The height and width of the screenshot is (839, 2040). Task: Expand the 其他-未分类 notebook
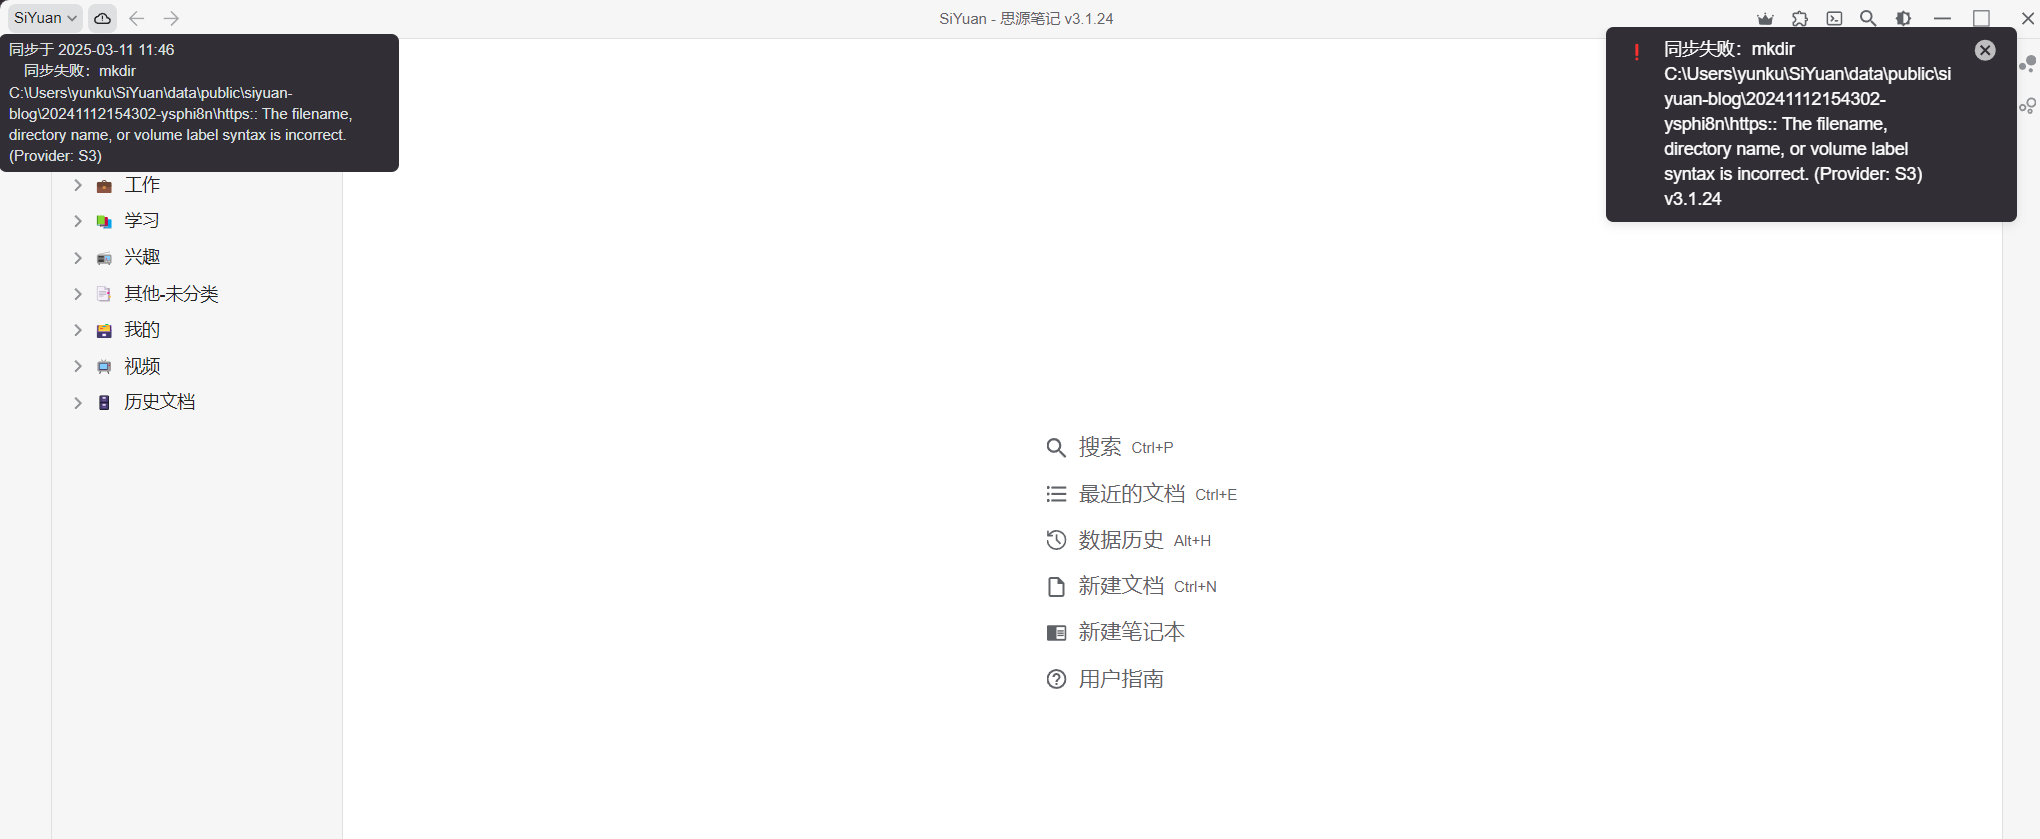point(78,294)
